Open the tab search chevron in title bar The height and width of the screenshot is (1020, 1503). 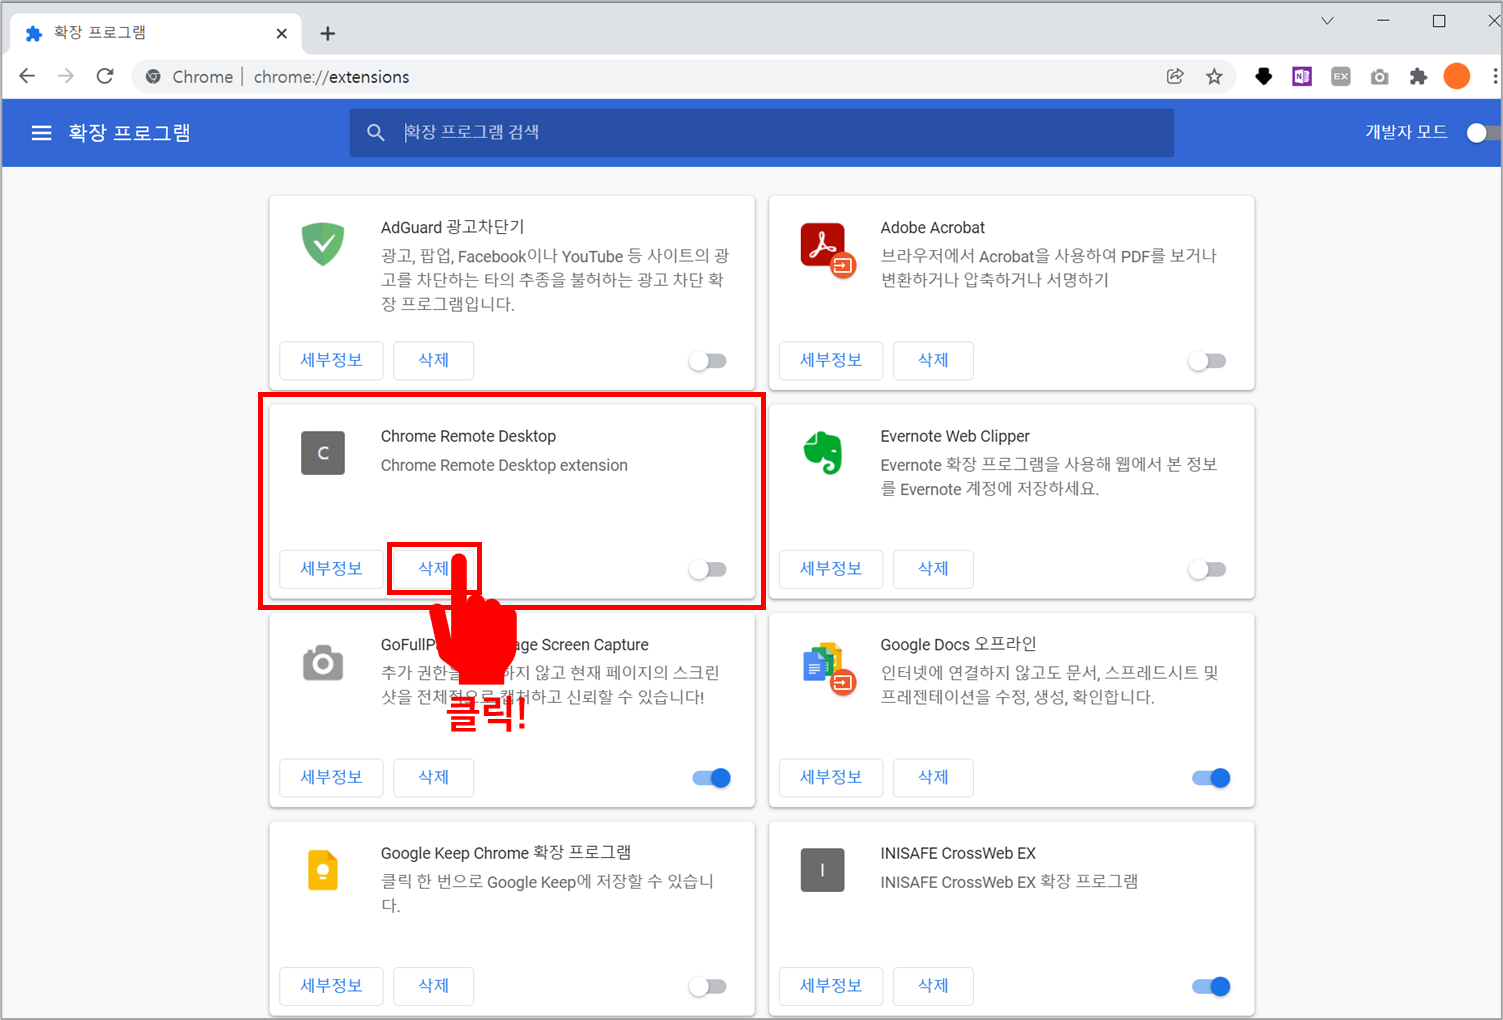[x=1327, y=21]
